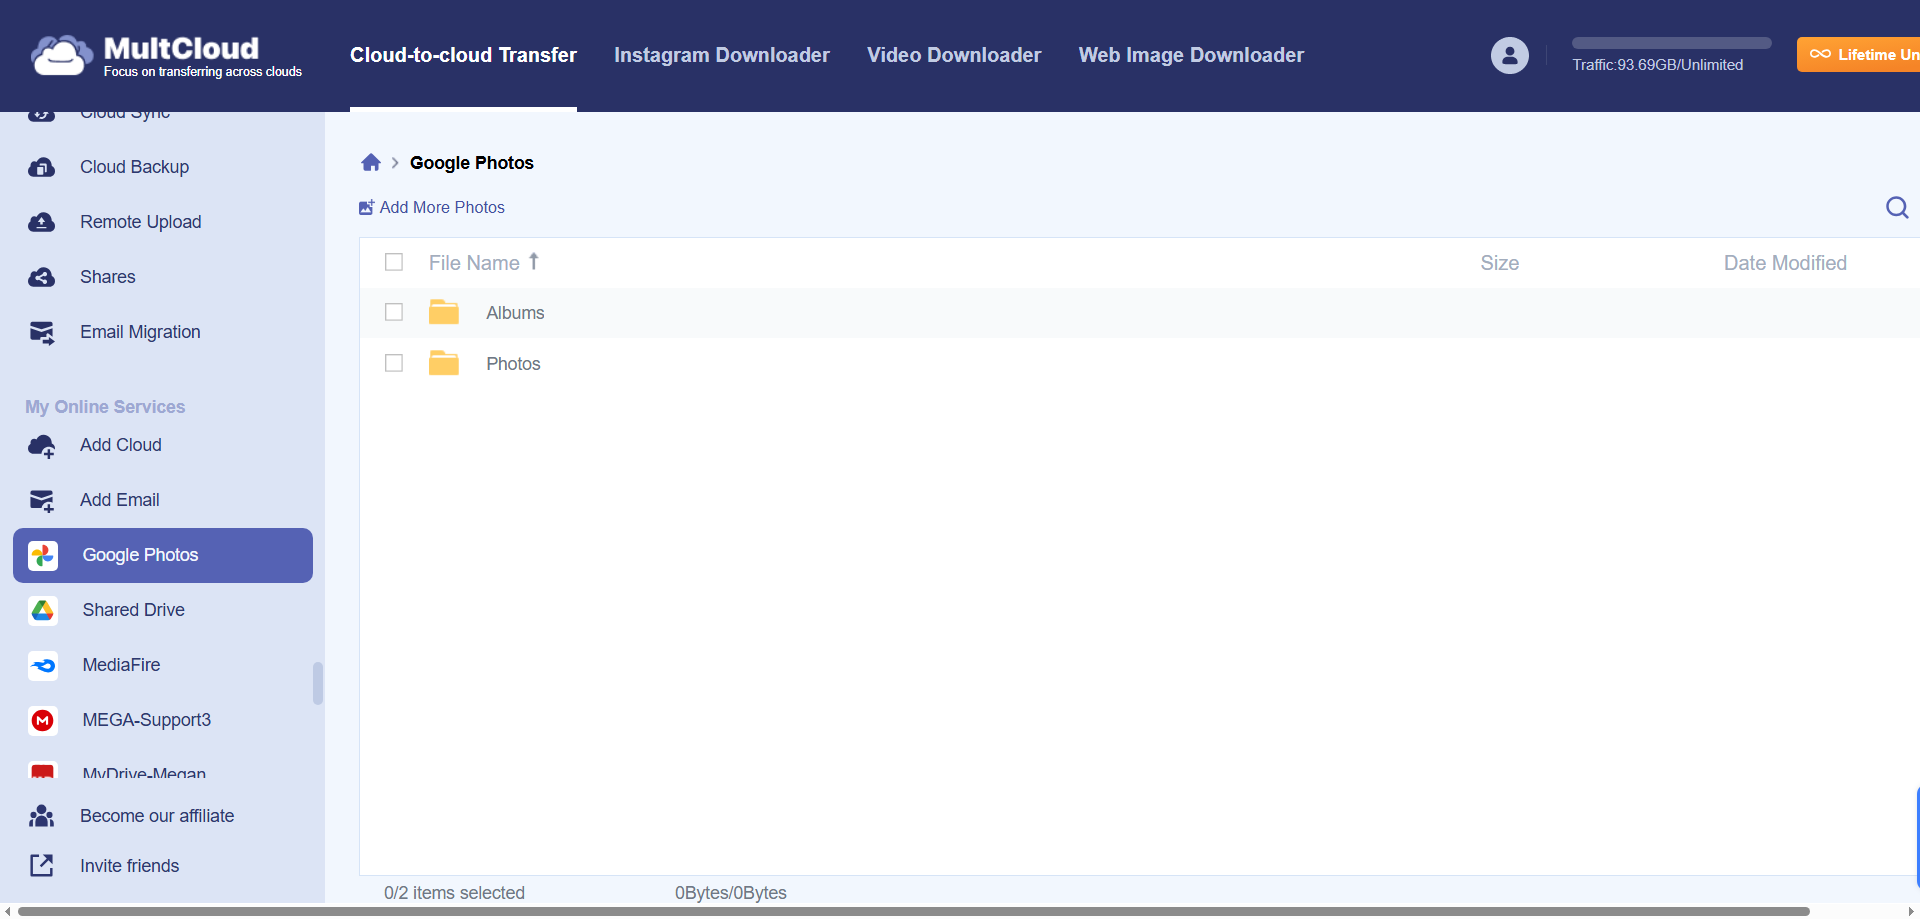Click the Add Cloud icon
The image size is (1920, 919).
[42, 446]
